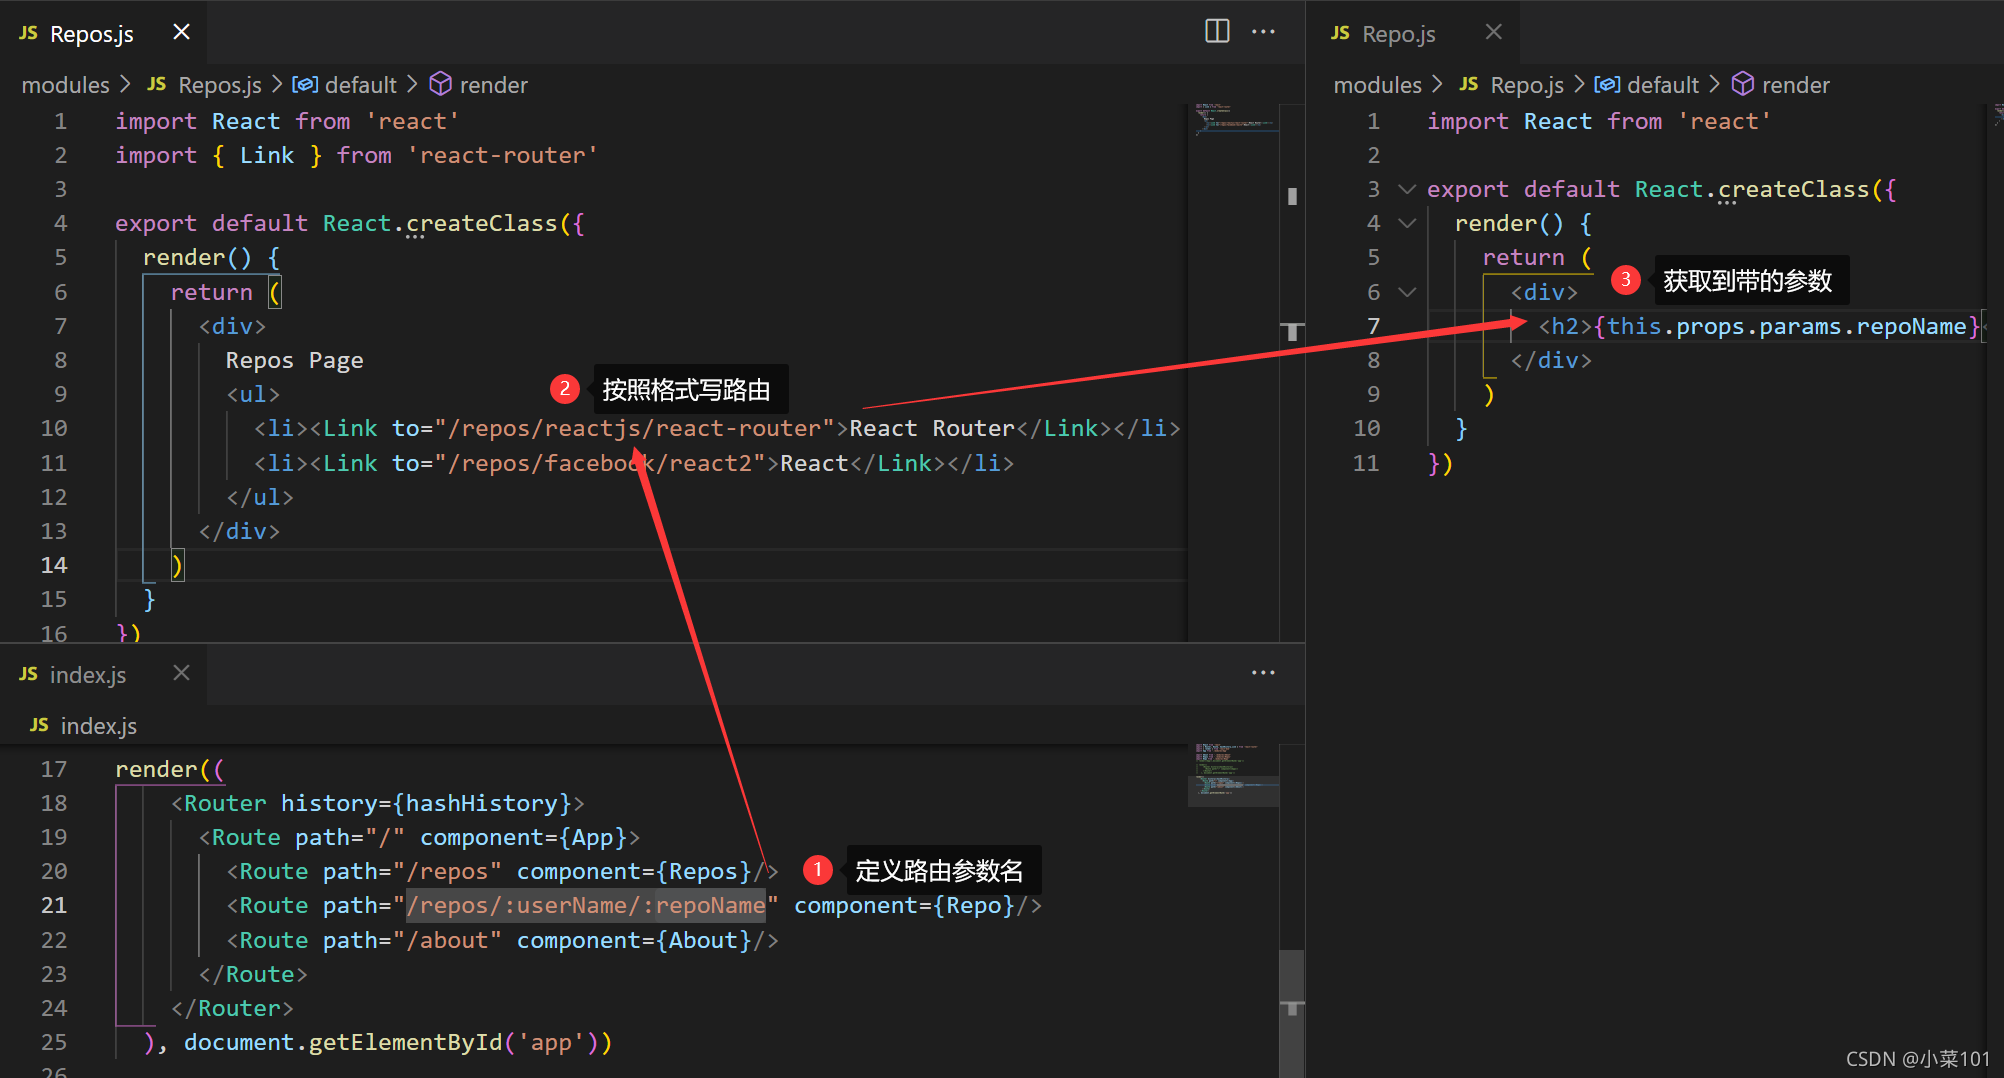
Task: Click 'default' breadcrumb in Repo.js editor
Action: point(1663,85)
